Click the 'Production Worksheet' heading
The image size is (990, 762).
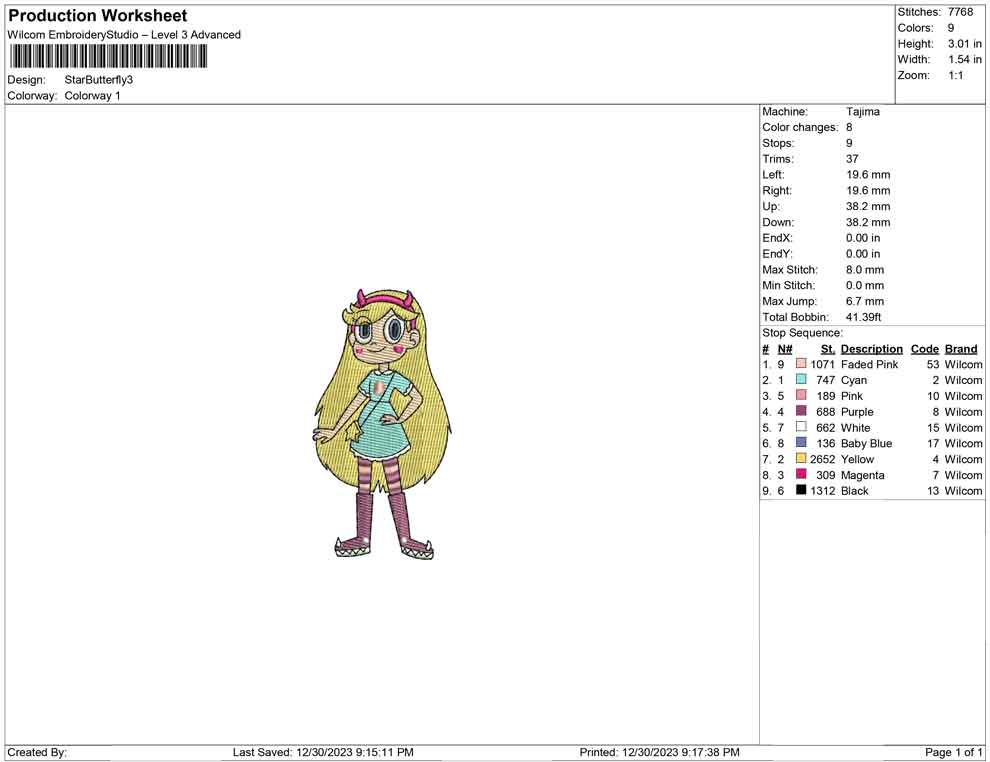[98, 16]
